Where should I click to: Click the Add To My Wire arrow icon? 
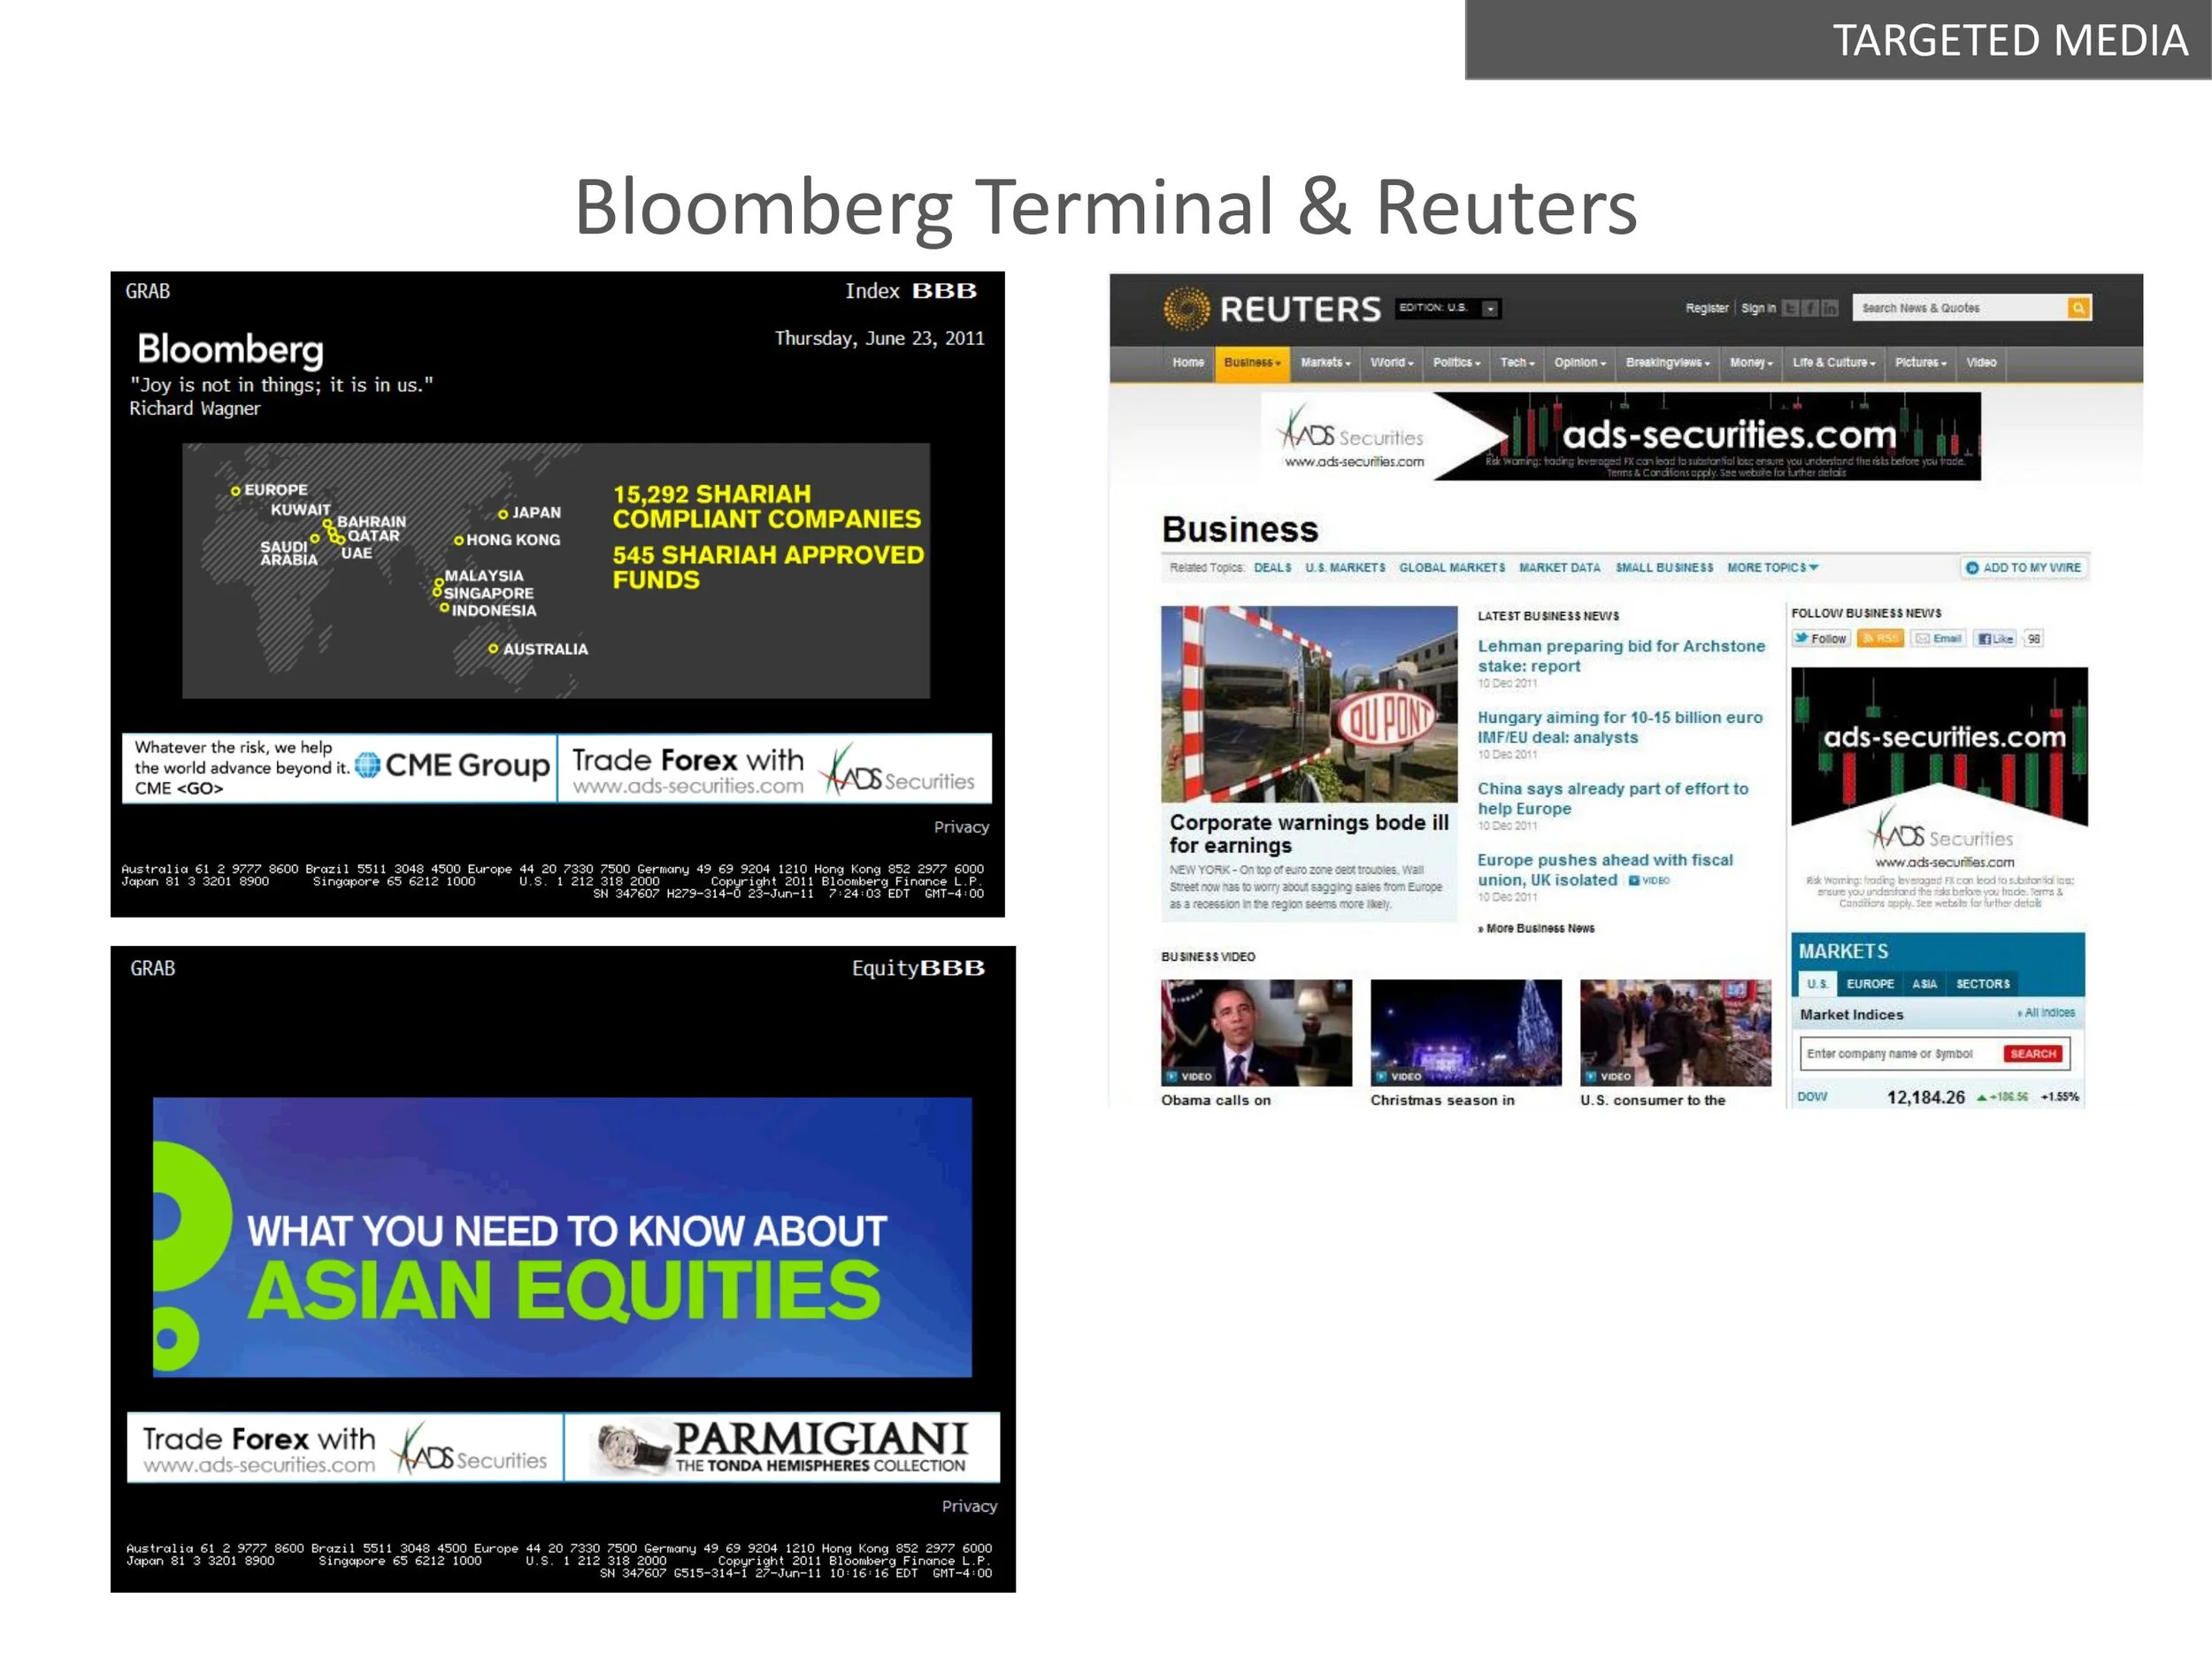(1972, 568)
